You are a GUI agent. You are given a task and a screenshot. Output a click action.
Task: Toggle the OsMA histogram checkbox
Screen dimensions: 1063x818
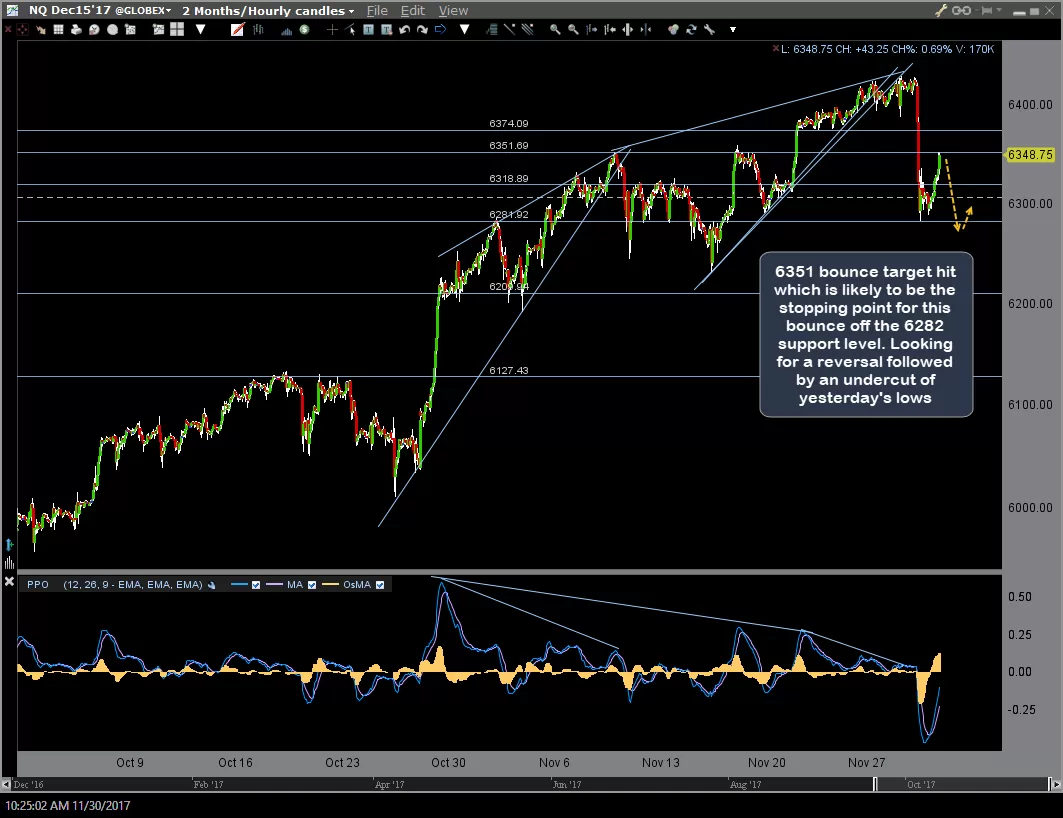click(380, 585)
